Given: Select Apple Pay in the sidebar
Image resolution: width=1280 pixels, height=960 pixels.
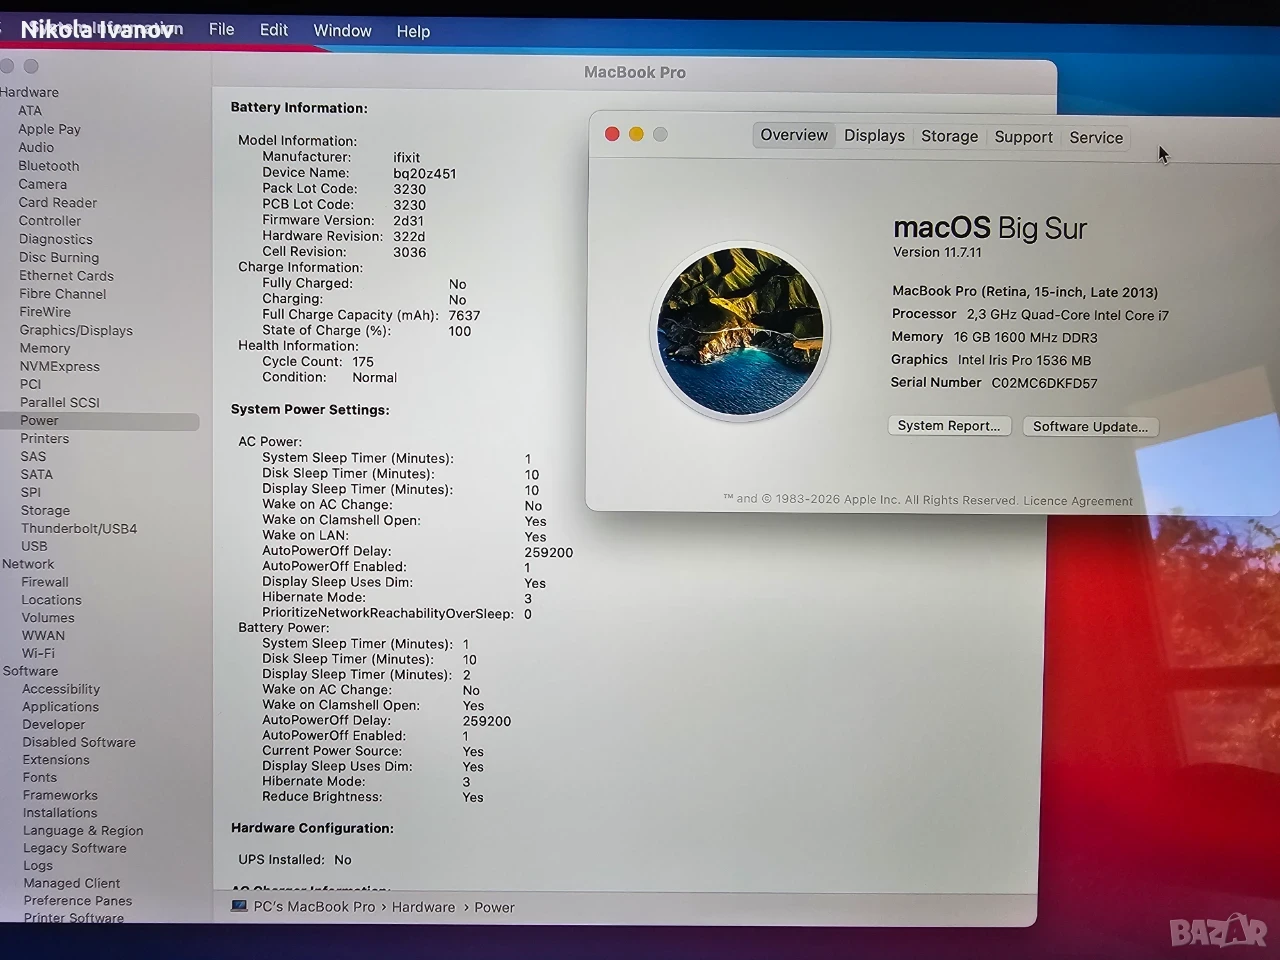Looking at the screenshot, I should [49, 129].
